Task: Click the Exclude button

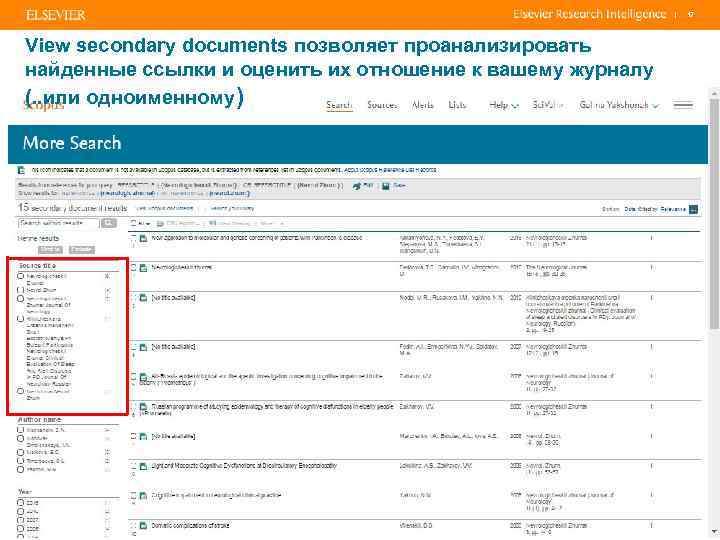Action: (82, 250)
